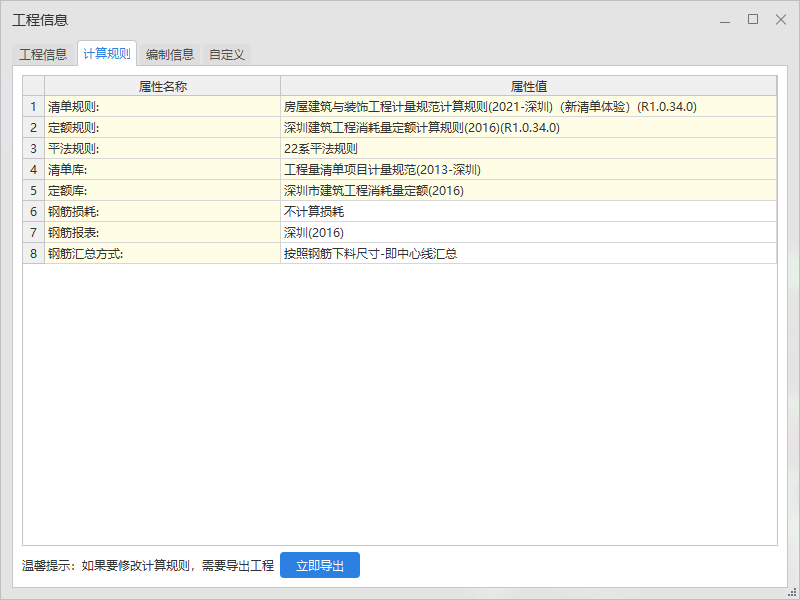The height and width of the screenshot is (600, 800).
Task: Open the 自定义 tab
Action: pyautogui.click(x=227, y=54)
